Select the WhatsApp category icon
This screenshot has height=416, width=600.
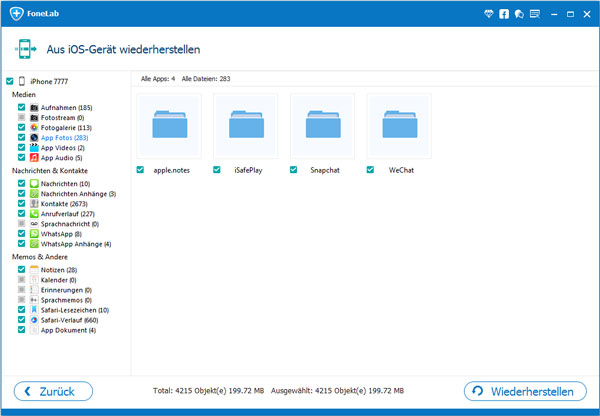(34, 233)
